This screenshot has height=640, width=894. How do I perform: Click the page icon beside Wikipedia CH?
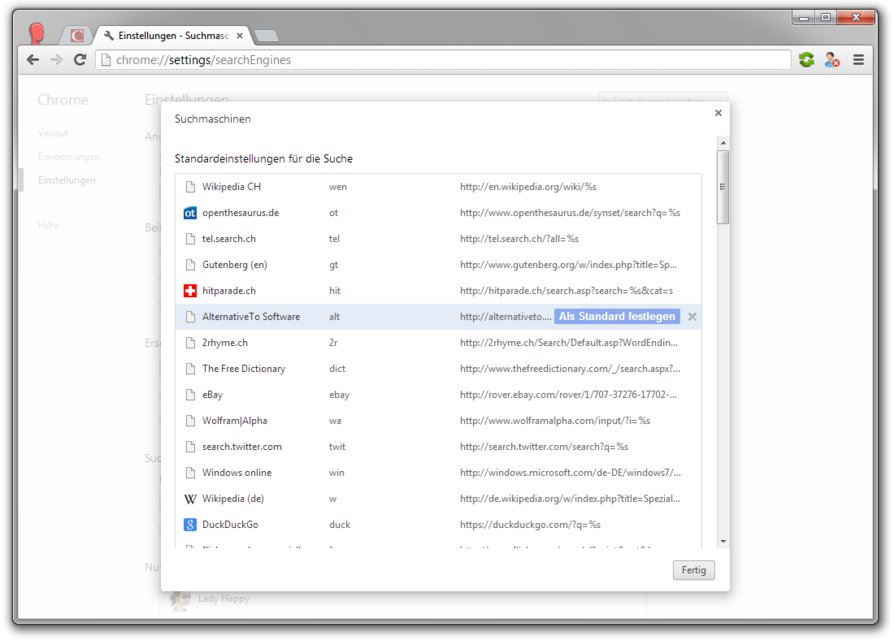tap(190, 187)
